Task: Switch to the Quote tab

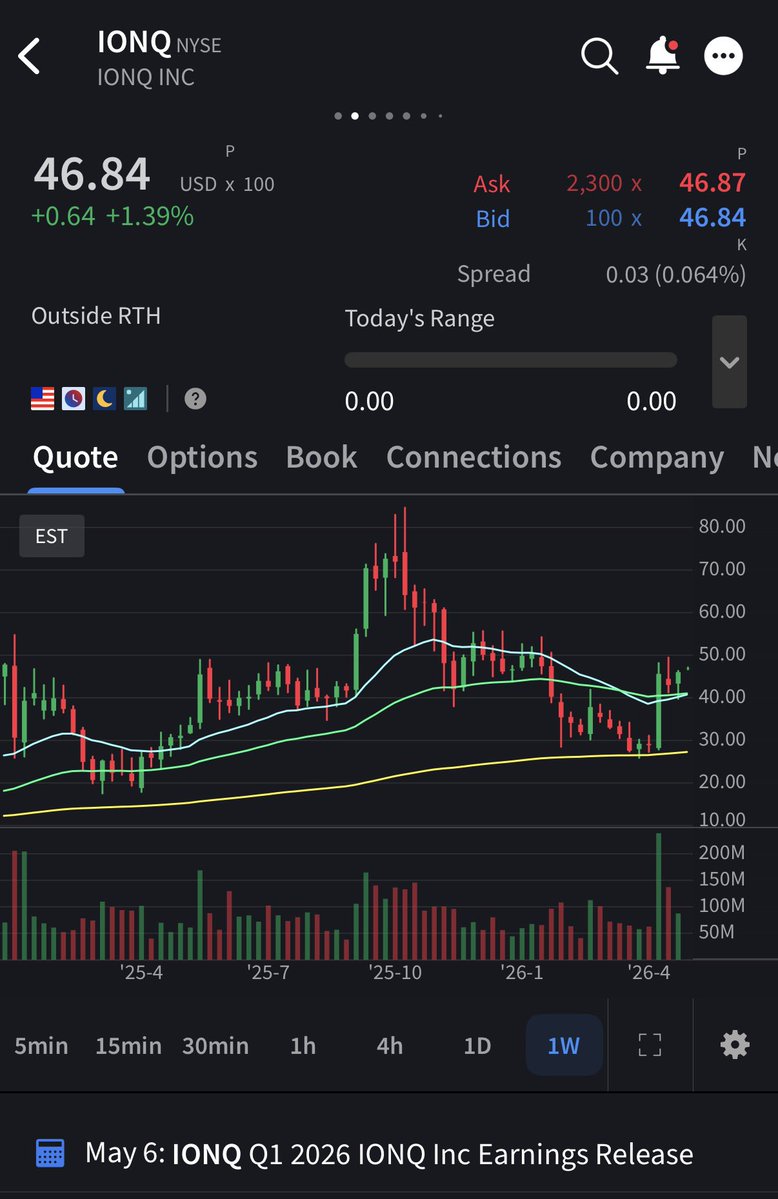Action: pyautogui.click(x=75, y=457)
